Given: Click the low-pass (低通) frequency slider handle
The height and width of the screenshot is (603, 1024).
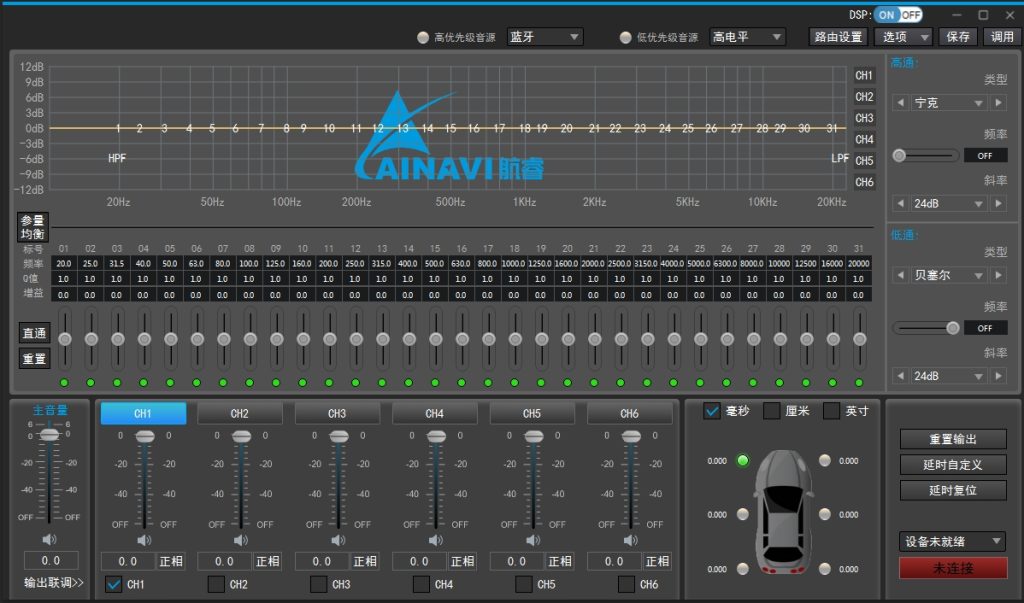Looking at the screenshot, I should tap(953, 328).
